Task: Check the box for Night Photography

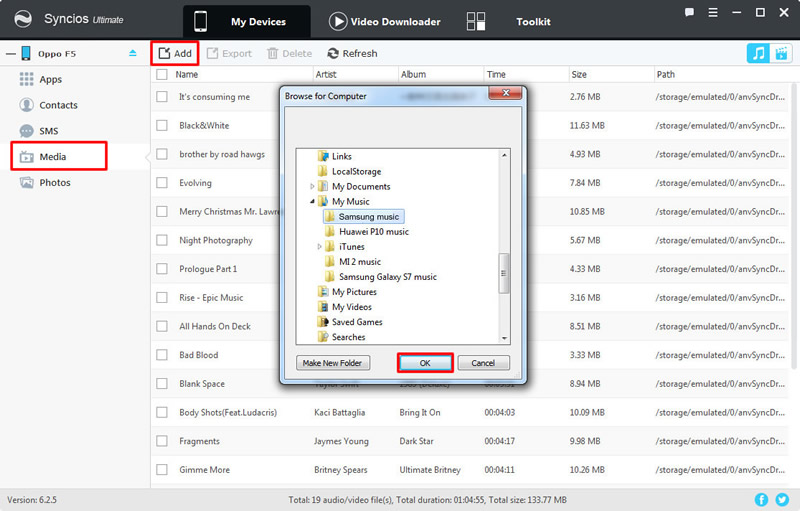Action: pos(162,240)
